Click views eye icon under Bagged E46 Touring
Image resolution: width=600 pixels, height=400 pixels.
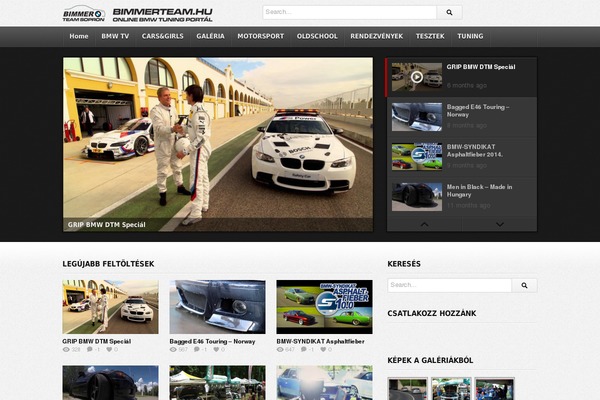click(173, 349)
